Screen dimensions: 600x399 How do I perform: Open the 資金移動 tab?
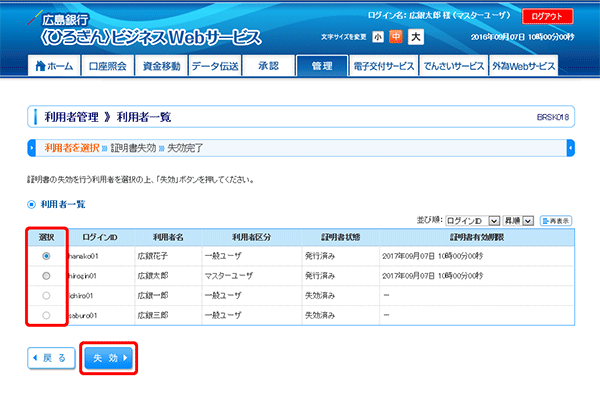(x=161, y=66)
